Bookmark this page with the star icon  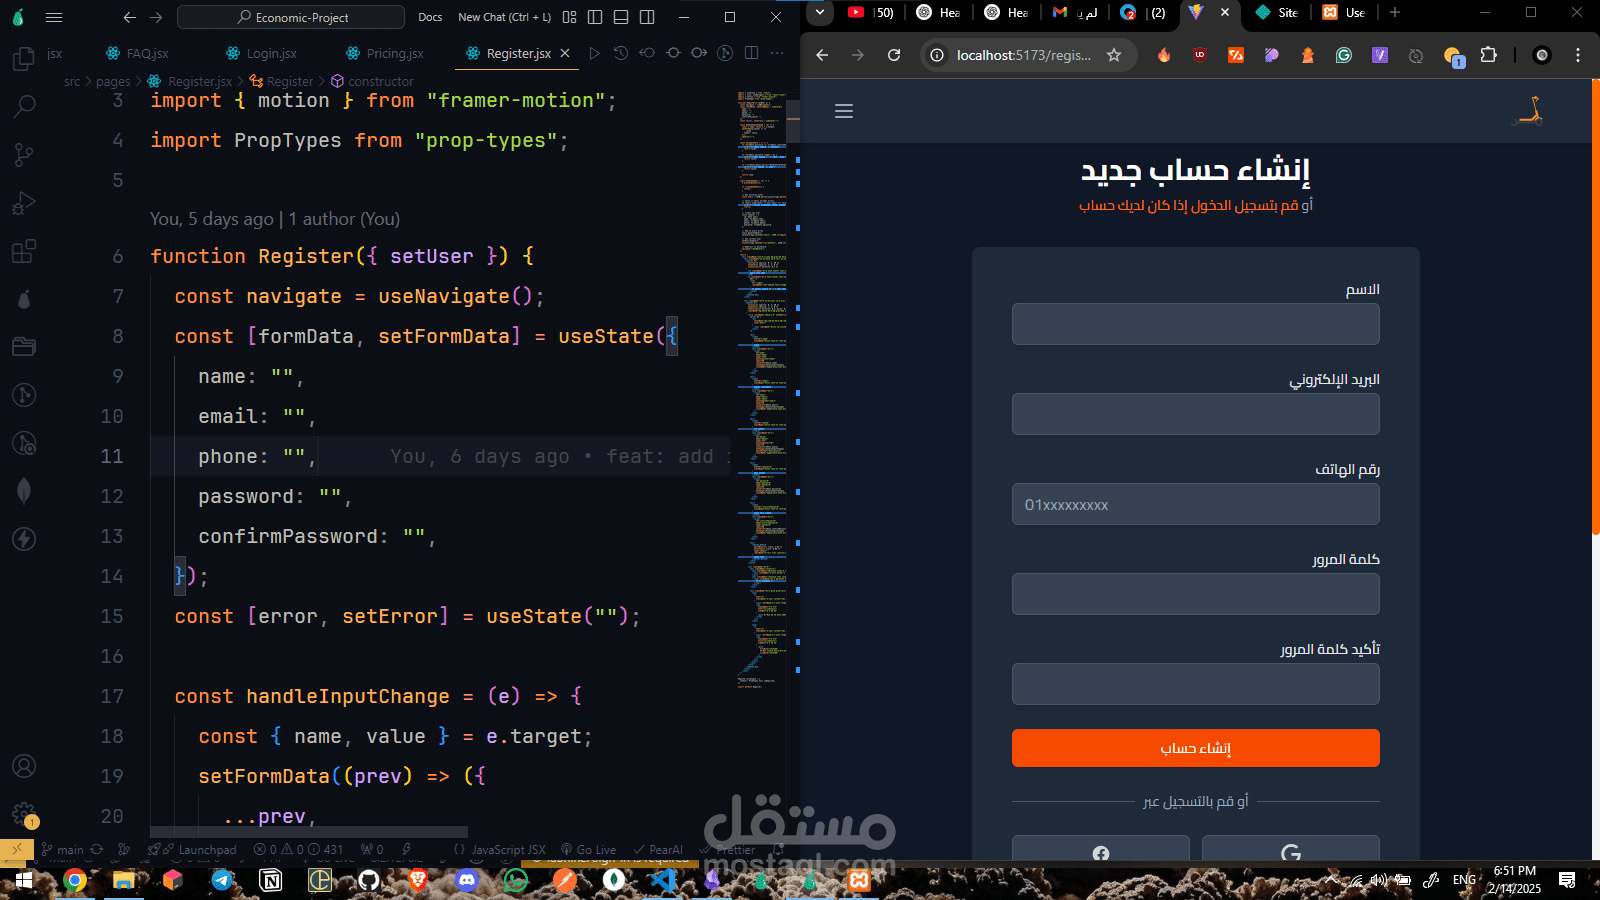tap(1114, 55)
